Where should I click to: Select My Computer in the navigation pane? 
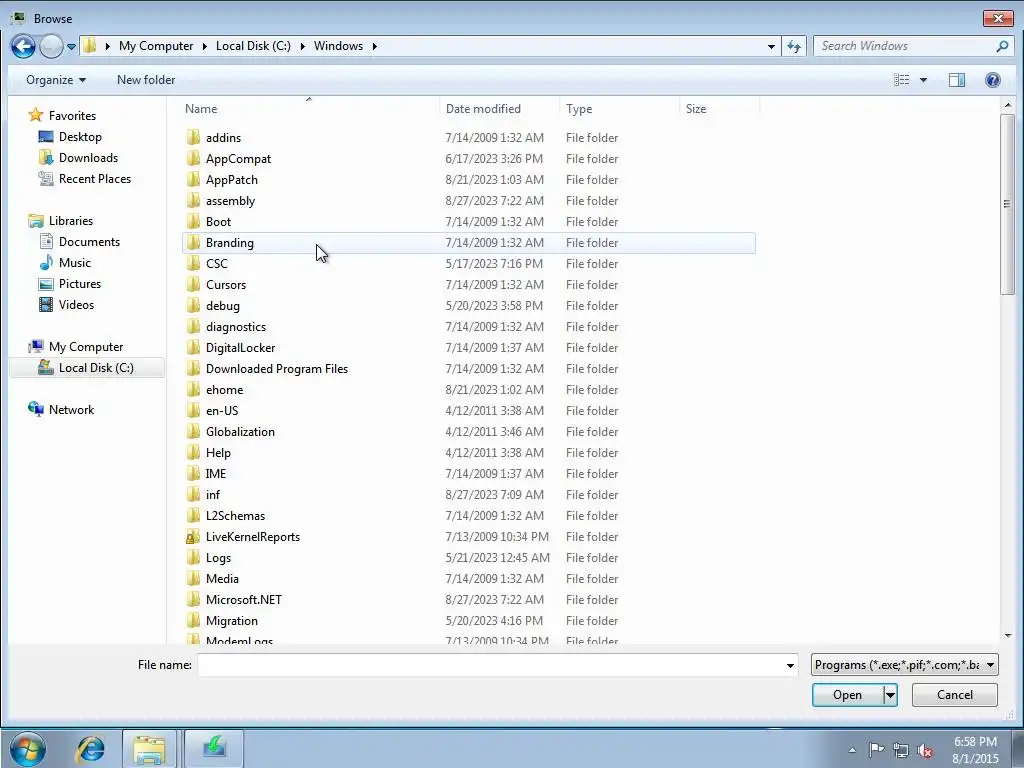(86, 347)
